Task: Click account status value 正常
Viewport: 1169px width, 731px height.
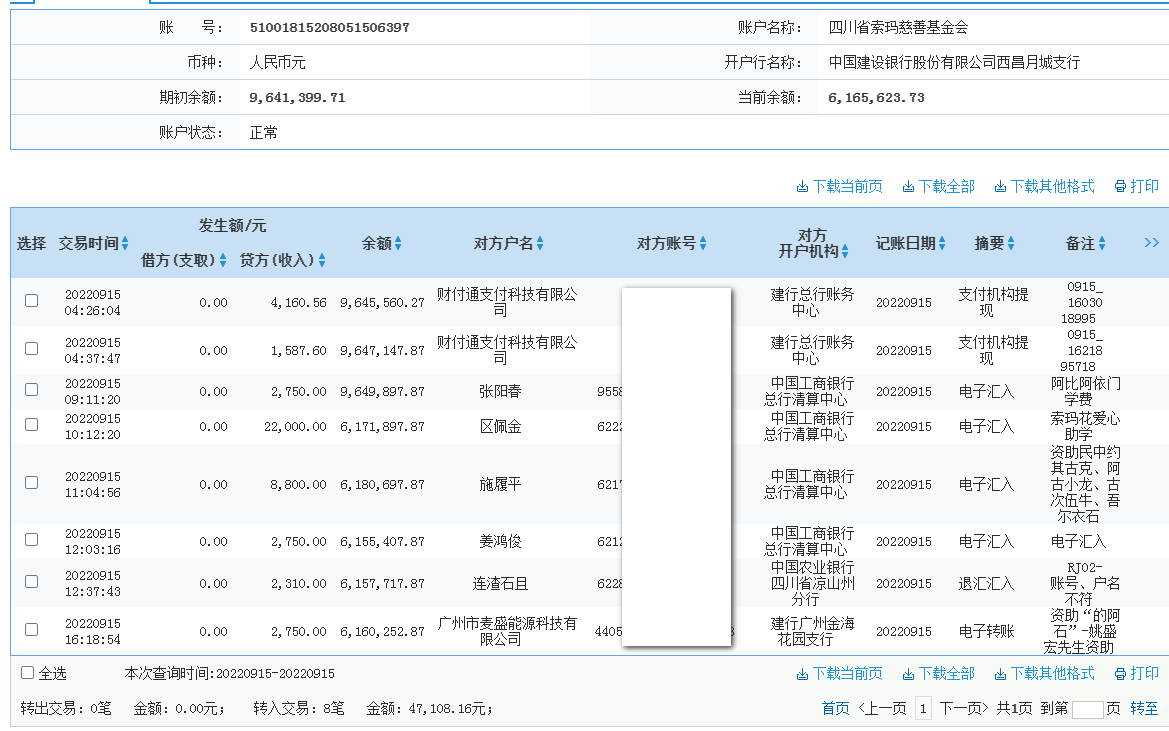Action: pos(263,133)
